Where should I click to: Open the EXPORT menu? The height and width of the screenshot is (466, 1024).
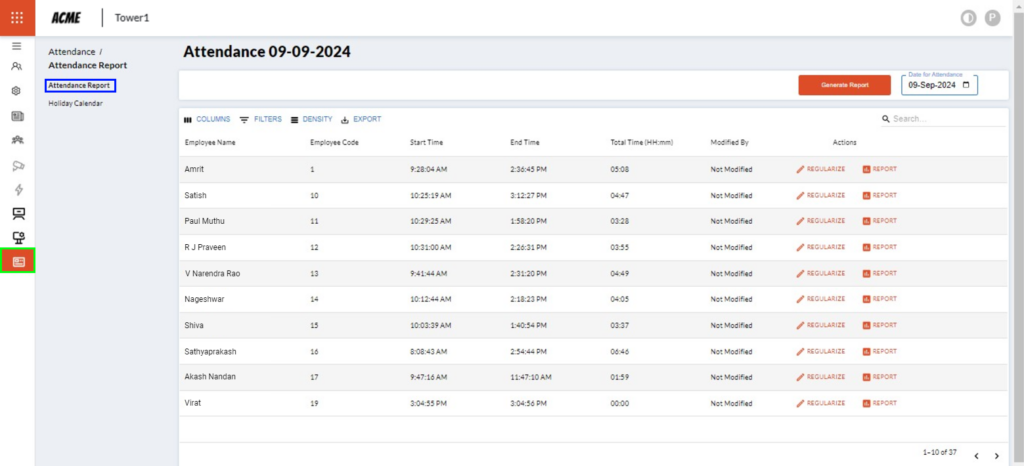[361, 119]
